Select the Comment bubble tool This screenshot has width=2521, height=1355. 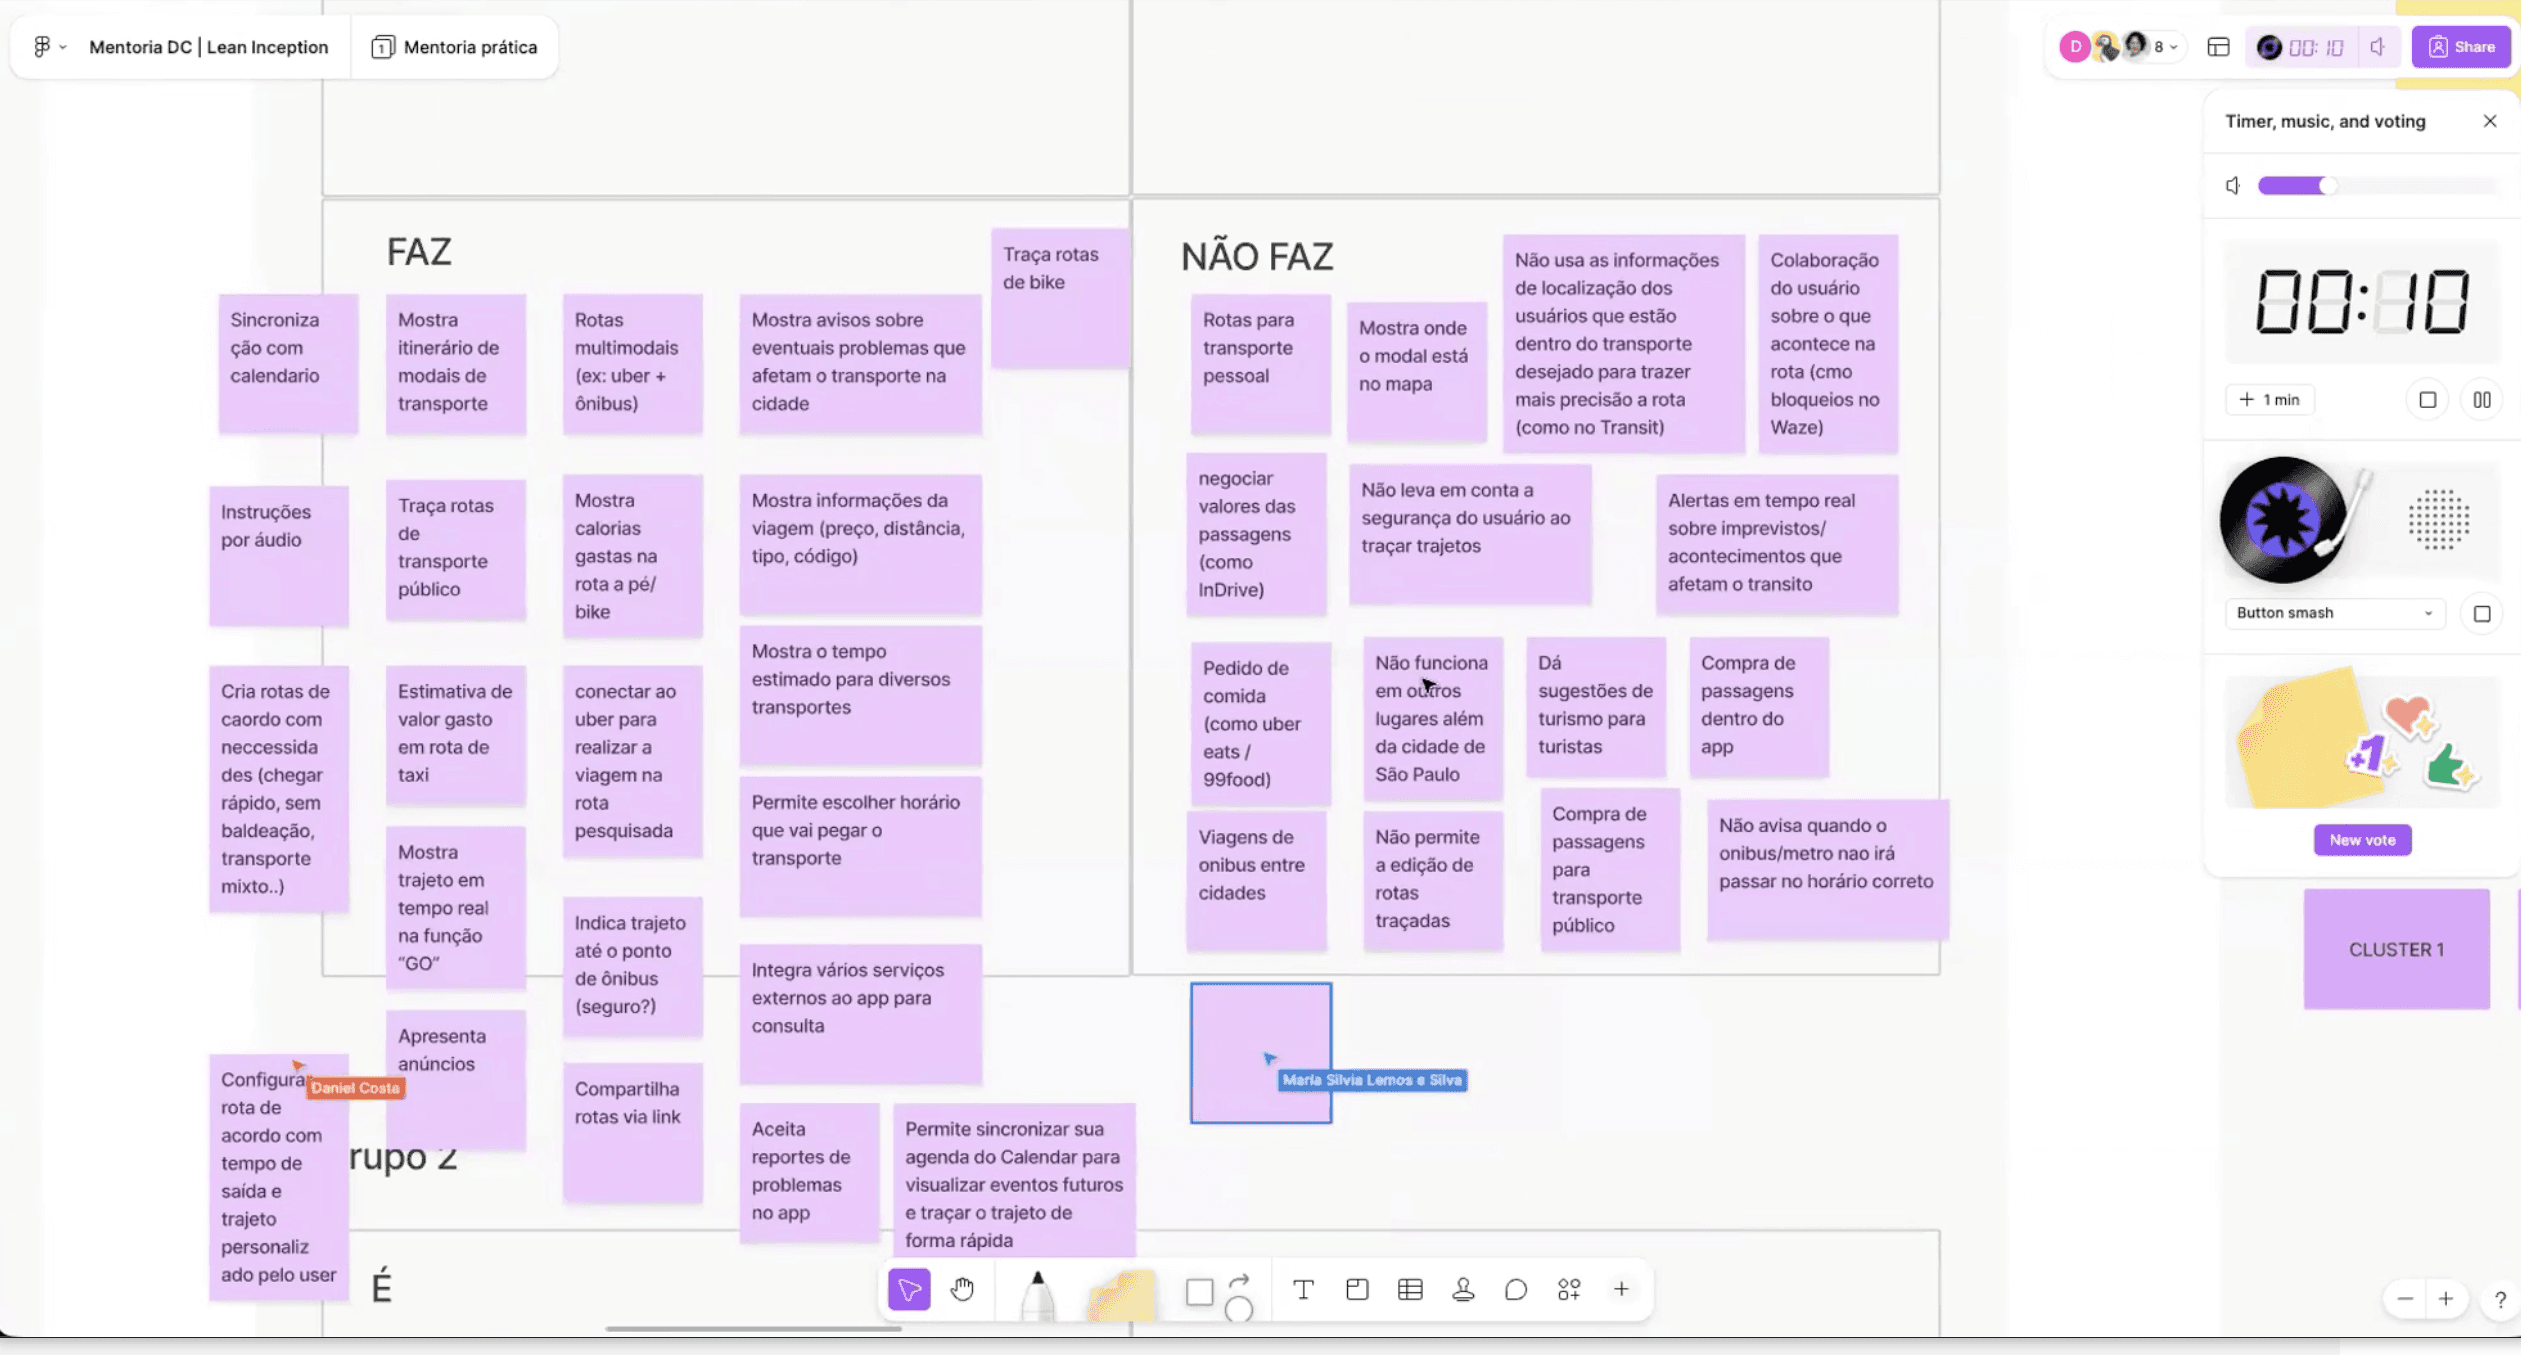1516,1290
